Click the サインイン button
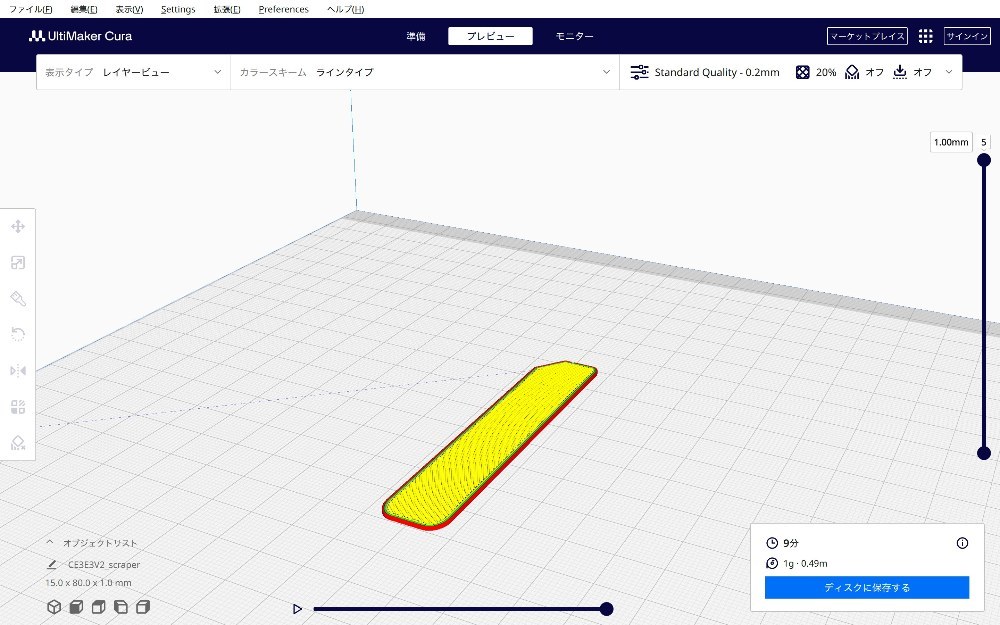1000x625 pixels. pos(967,36)
